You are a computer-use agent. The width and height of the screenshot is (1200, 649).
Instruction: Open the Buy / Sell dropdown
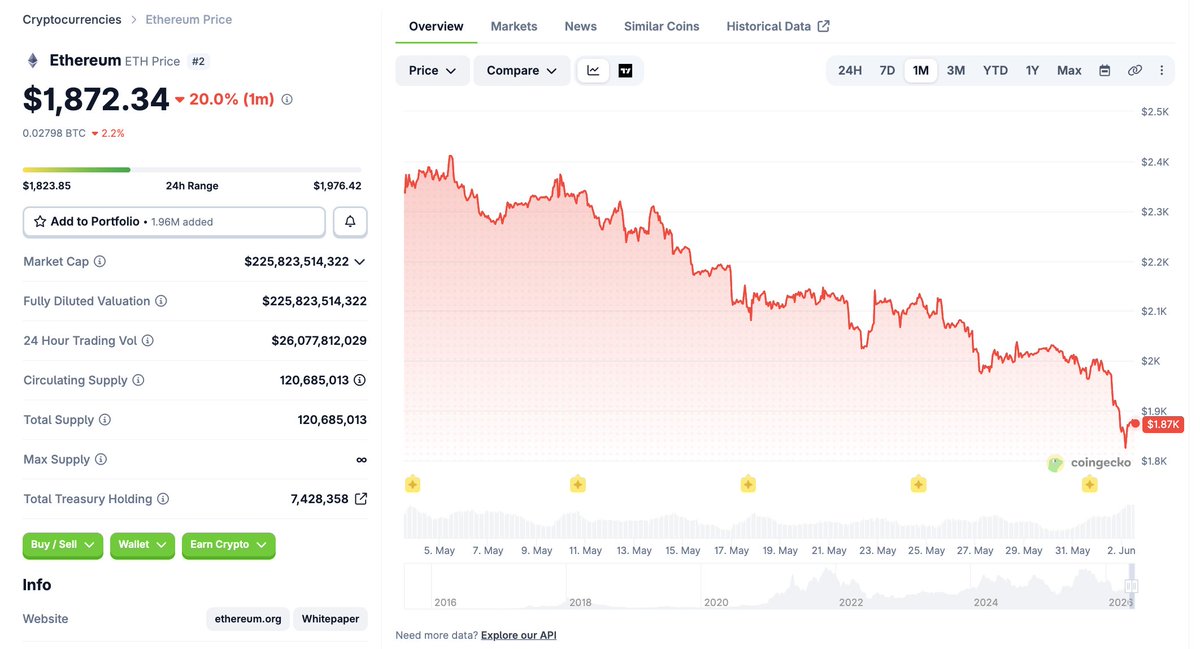point(63,545)
